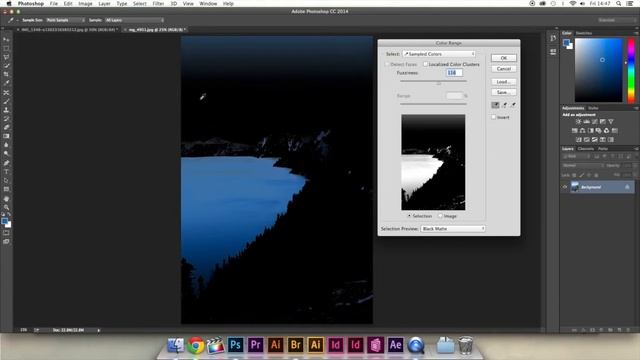Add a Brightness/Contrast adjustment
Viewport: 640px width, 360px height.
pyautogui.click(x=578, y=122)
